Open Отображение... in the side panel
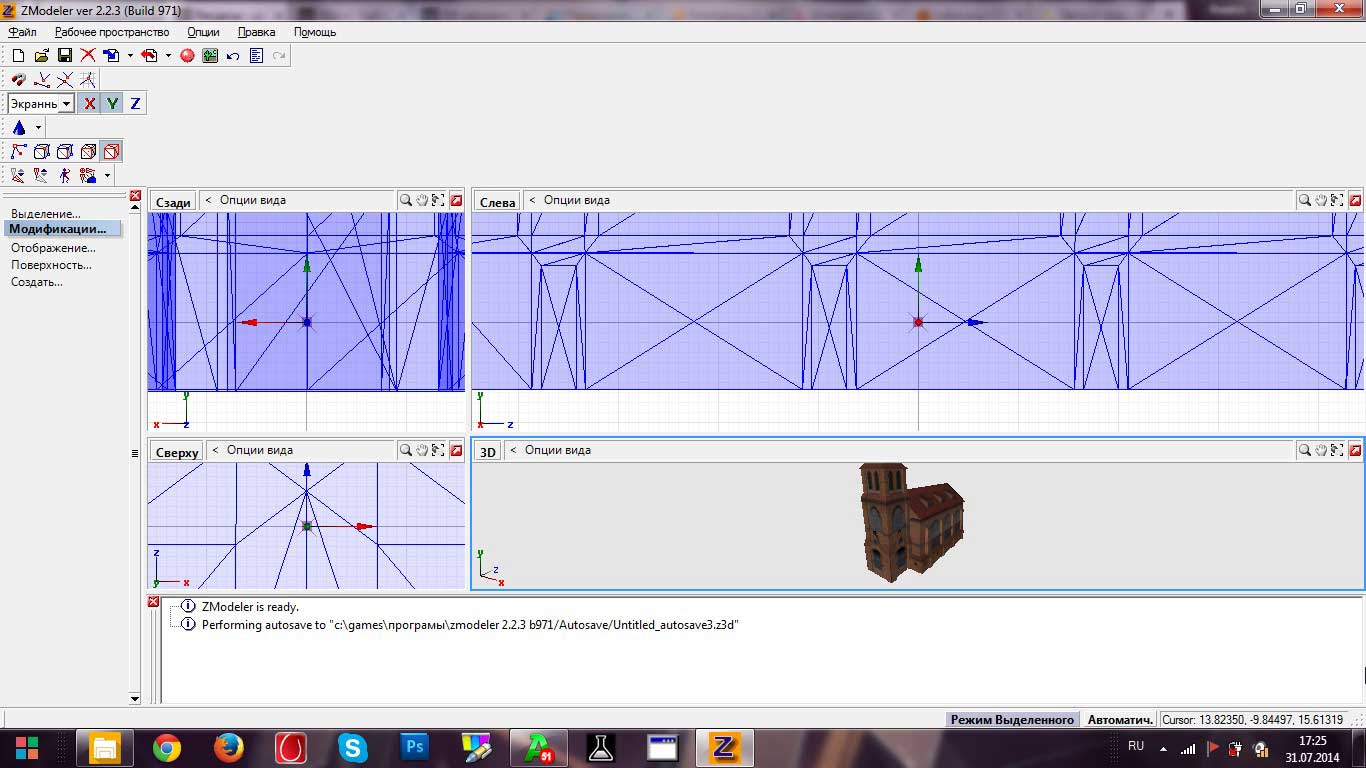 point(54,248)
